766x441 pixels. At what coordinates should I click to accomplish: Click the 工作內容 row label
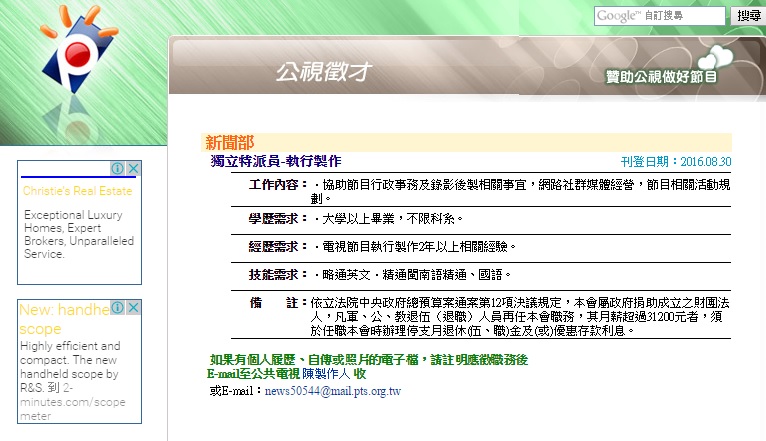278,185
